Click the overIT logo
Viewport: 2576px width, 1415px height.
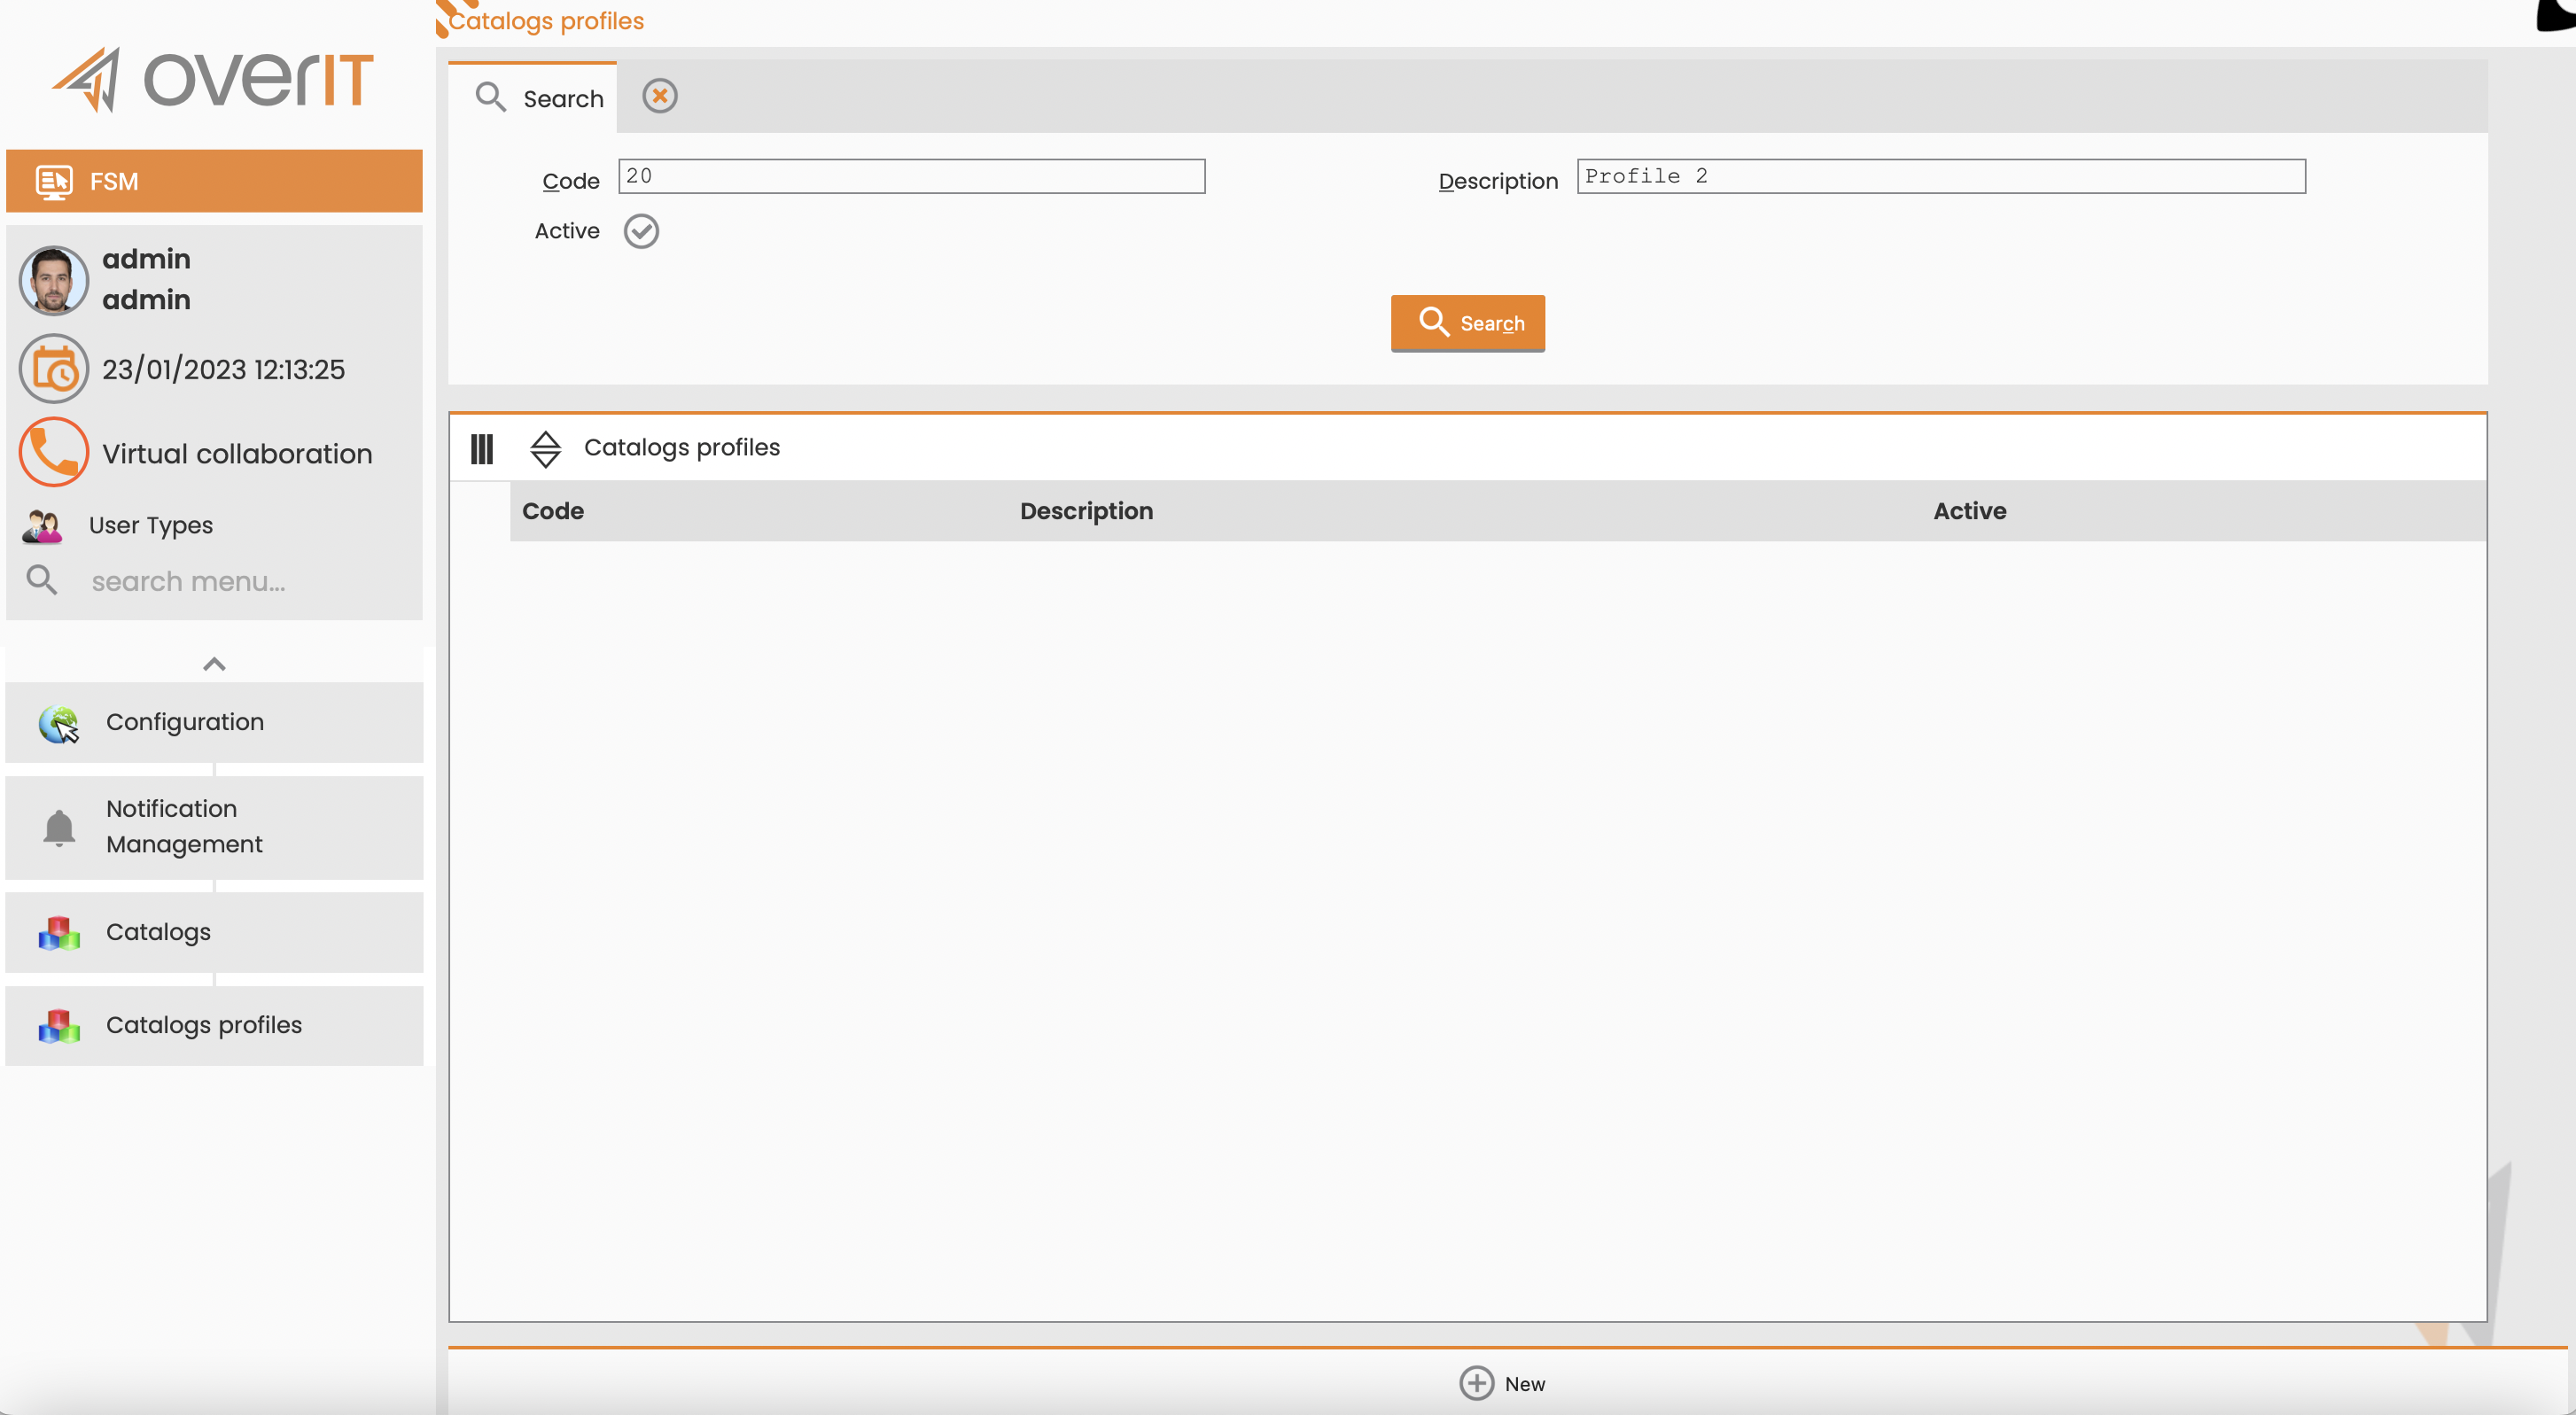213,80
